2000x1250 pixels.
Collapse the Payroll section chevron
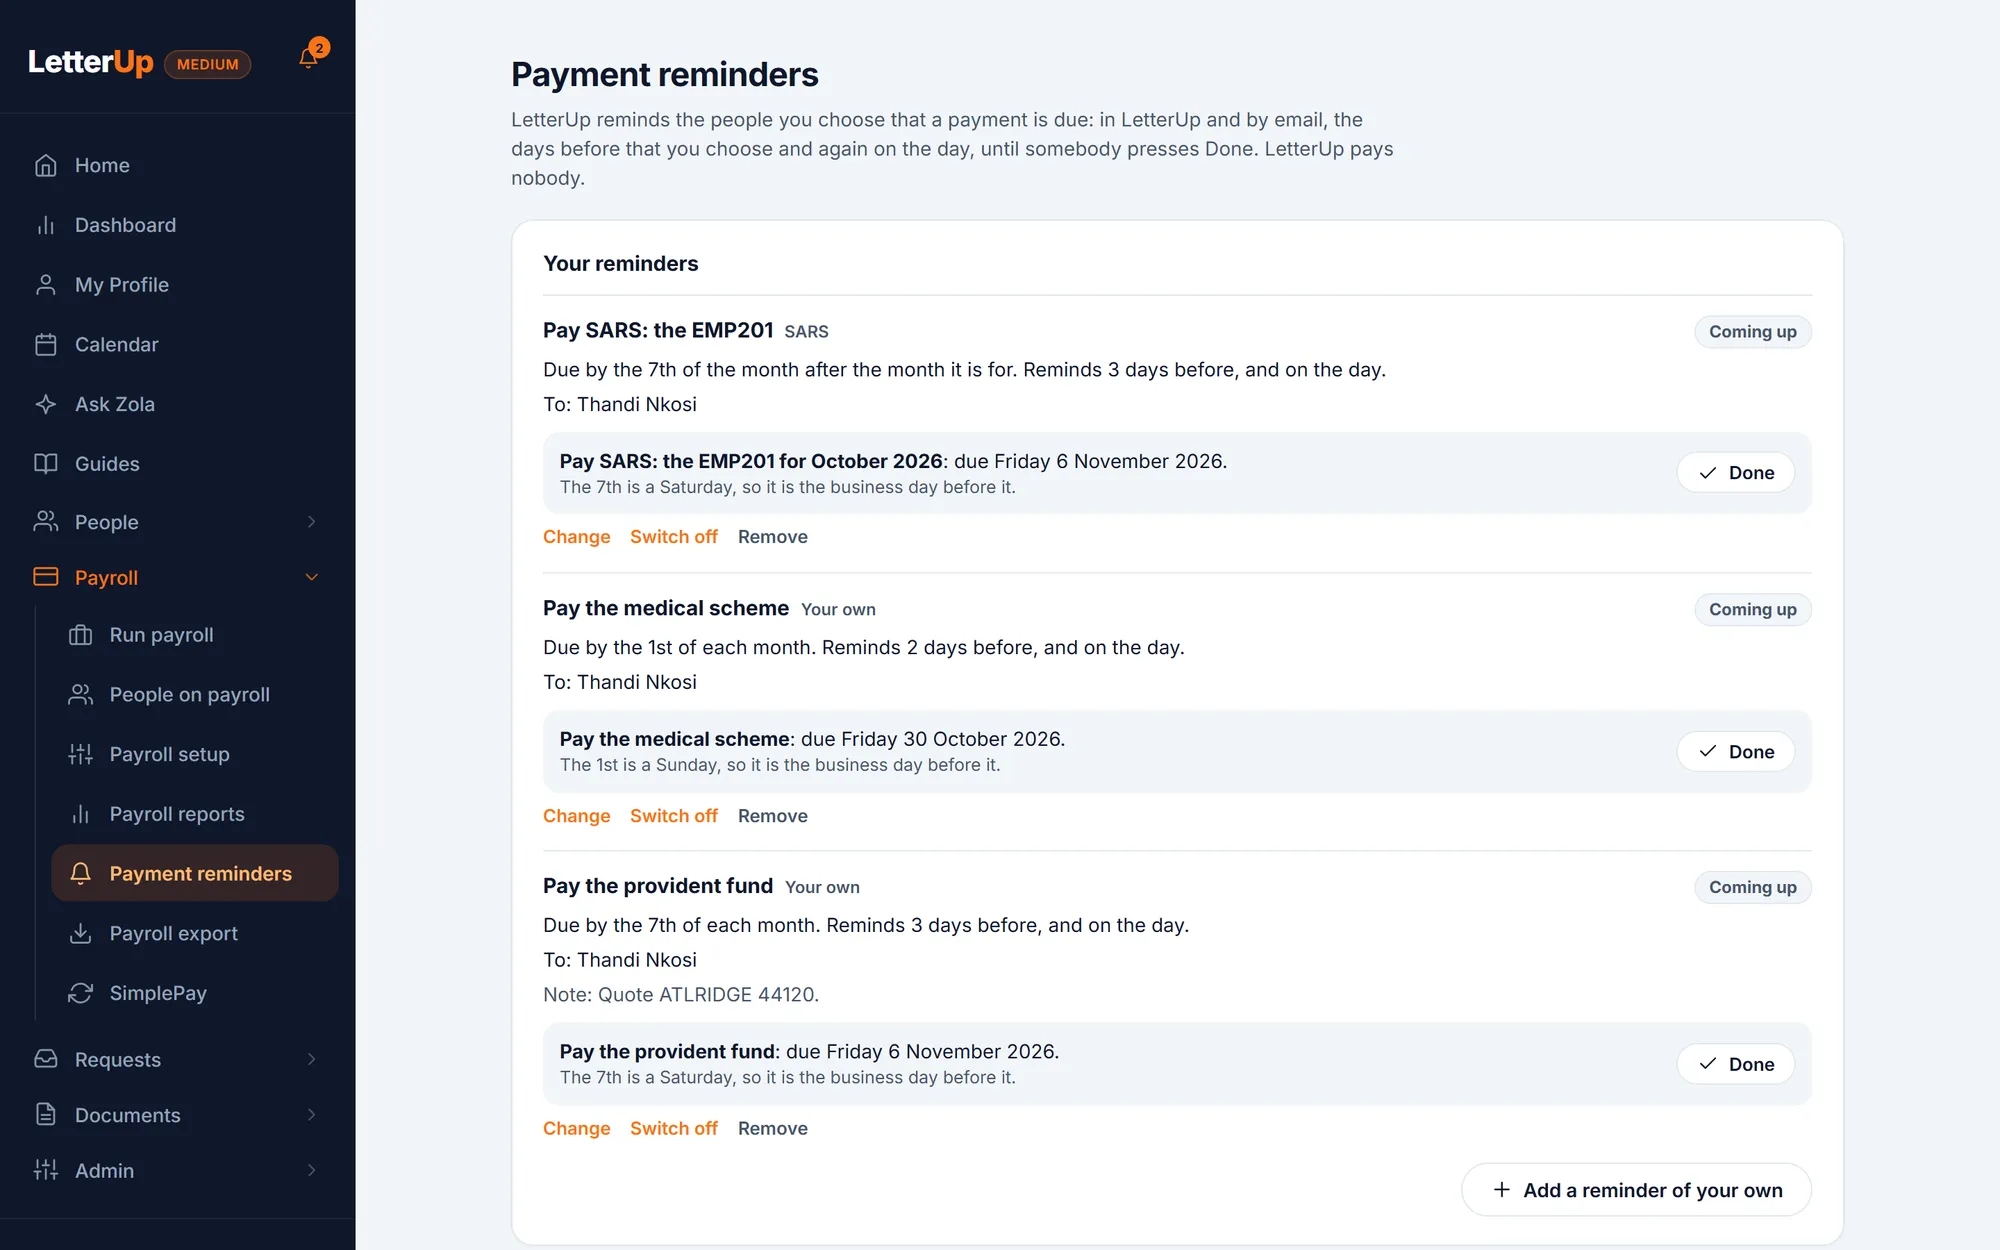312,577
